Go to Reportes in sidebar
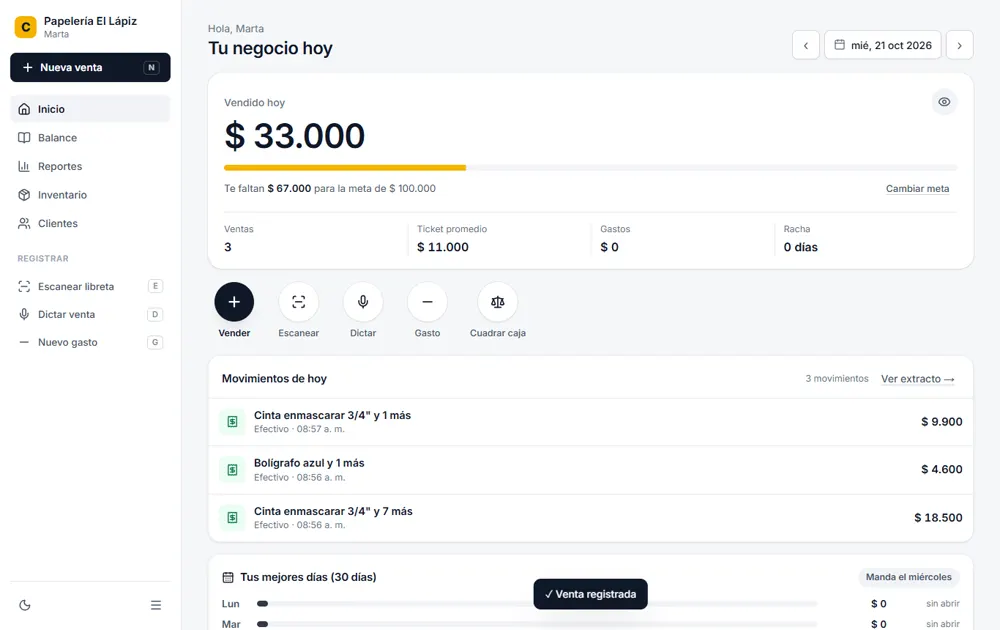 tap(90, 166)
